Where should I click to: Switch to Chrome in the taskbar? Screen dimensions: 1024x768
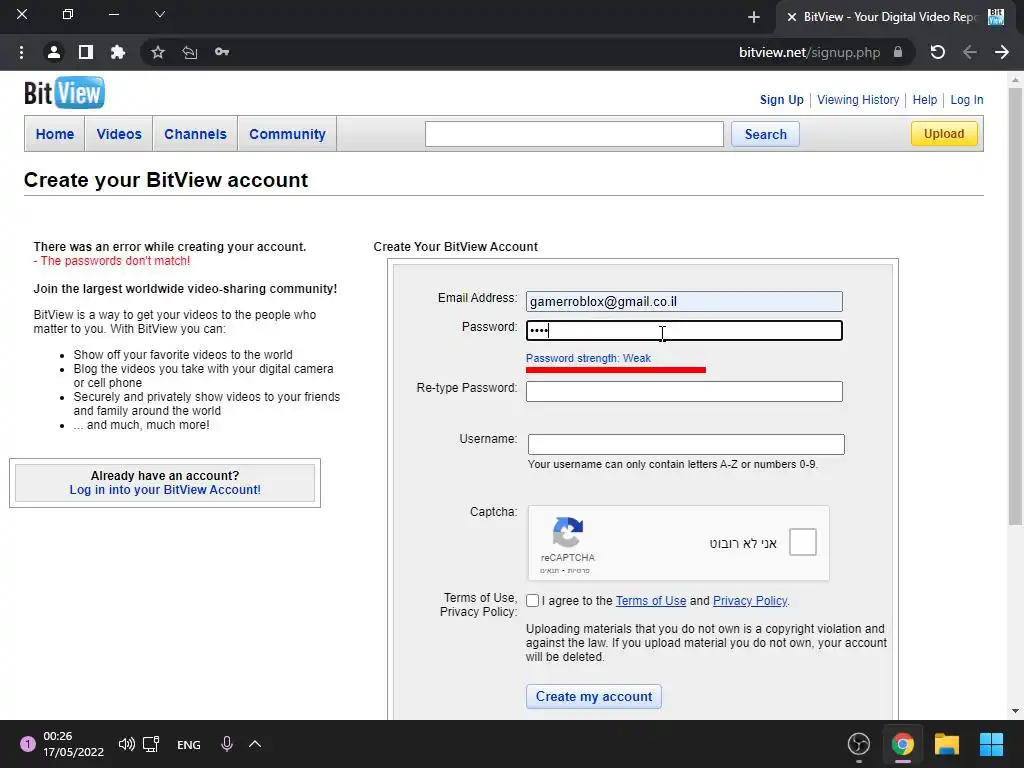pyautogui.click(x=903, y=744)
